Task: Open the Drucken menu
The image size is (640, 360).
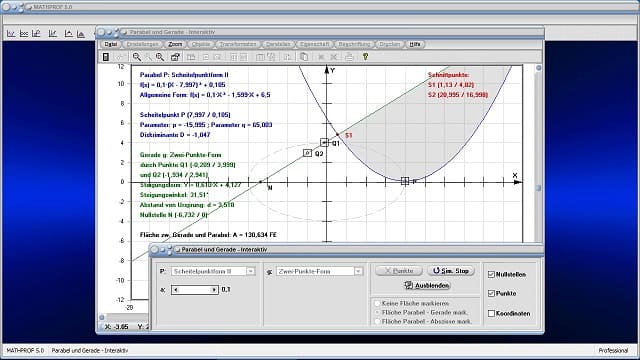Action: (x=390, y=44)
